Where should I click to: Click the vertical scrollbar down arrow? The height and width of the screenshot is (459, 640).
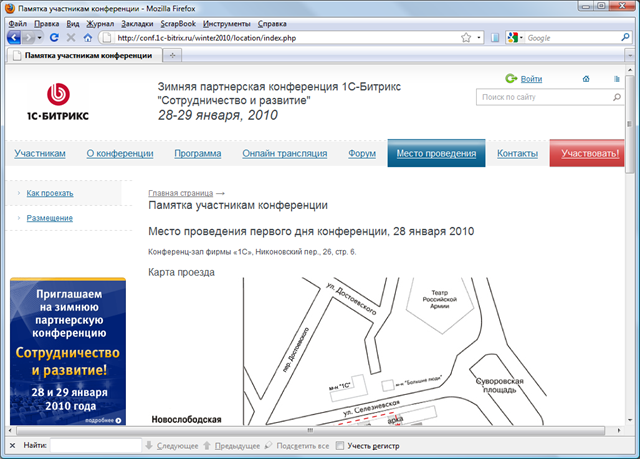[x=629, y=420]
